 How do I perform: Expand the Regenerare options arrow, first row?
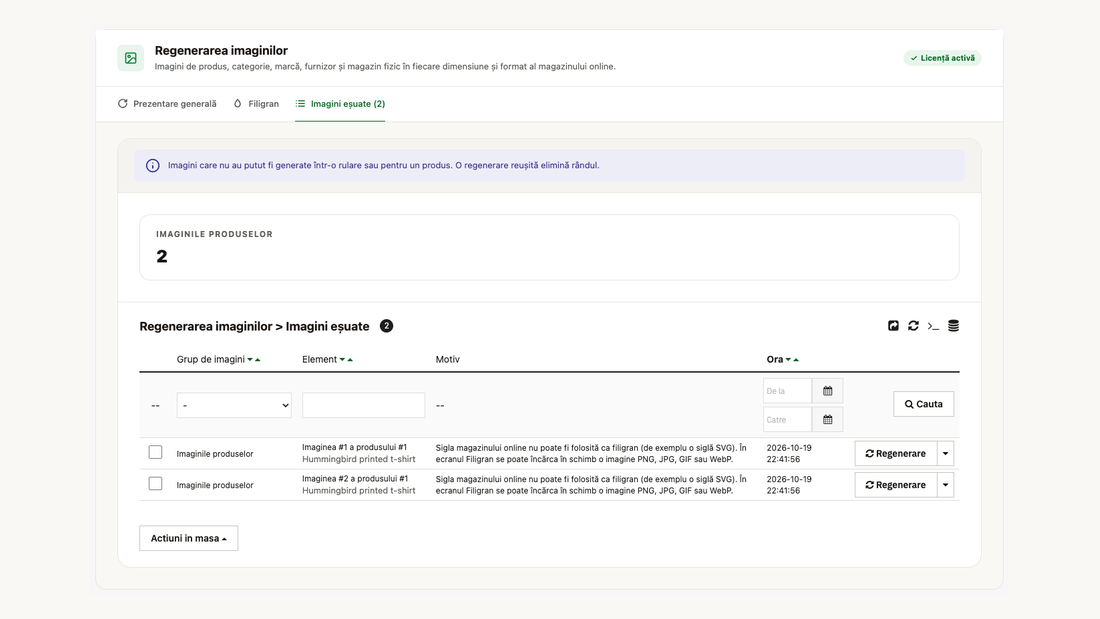[946, 453]
